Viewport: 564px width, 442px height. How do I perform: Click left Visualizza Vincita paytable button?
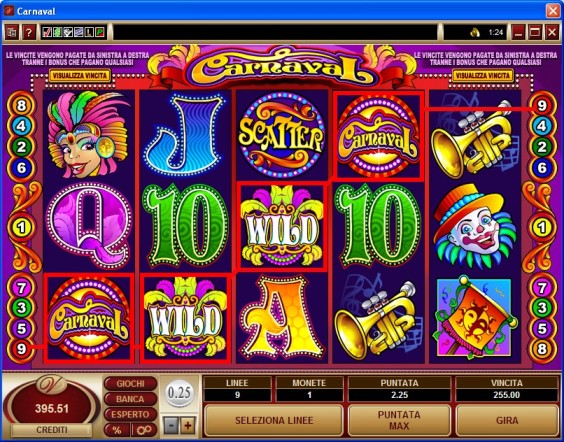tap(79, 76)
